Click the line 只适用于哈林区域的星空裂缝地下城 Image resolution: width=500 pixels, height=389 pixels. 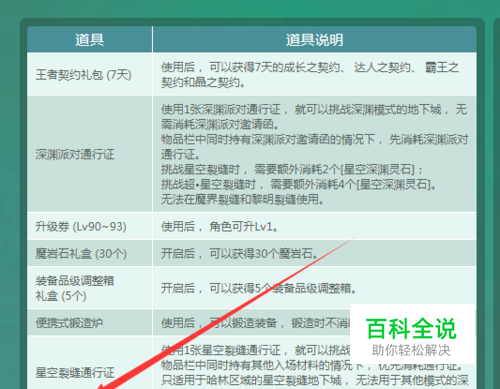pyautogui.click(x=315, y=380)
